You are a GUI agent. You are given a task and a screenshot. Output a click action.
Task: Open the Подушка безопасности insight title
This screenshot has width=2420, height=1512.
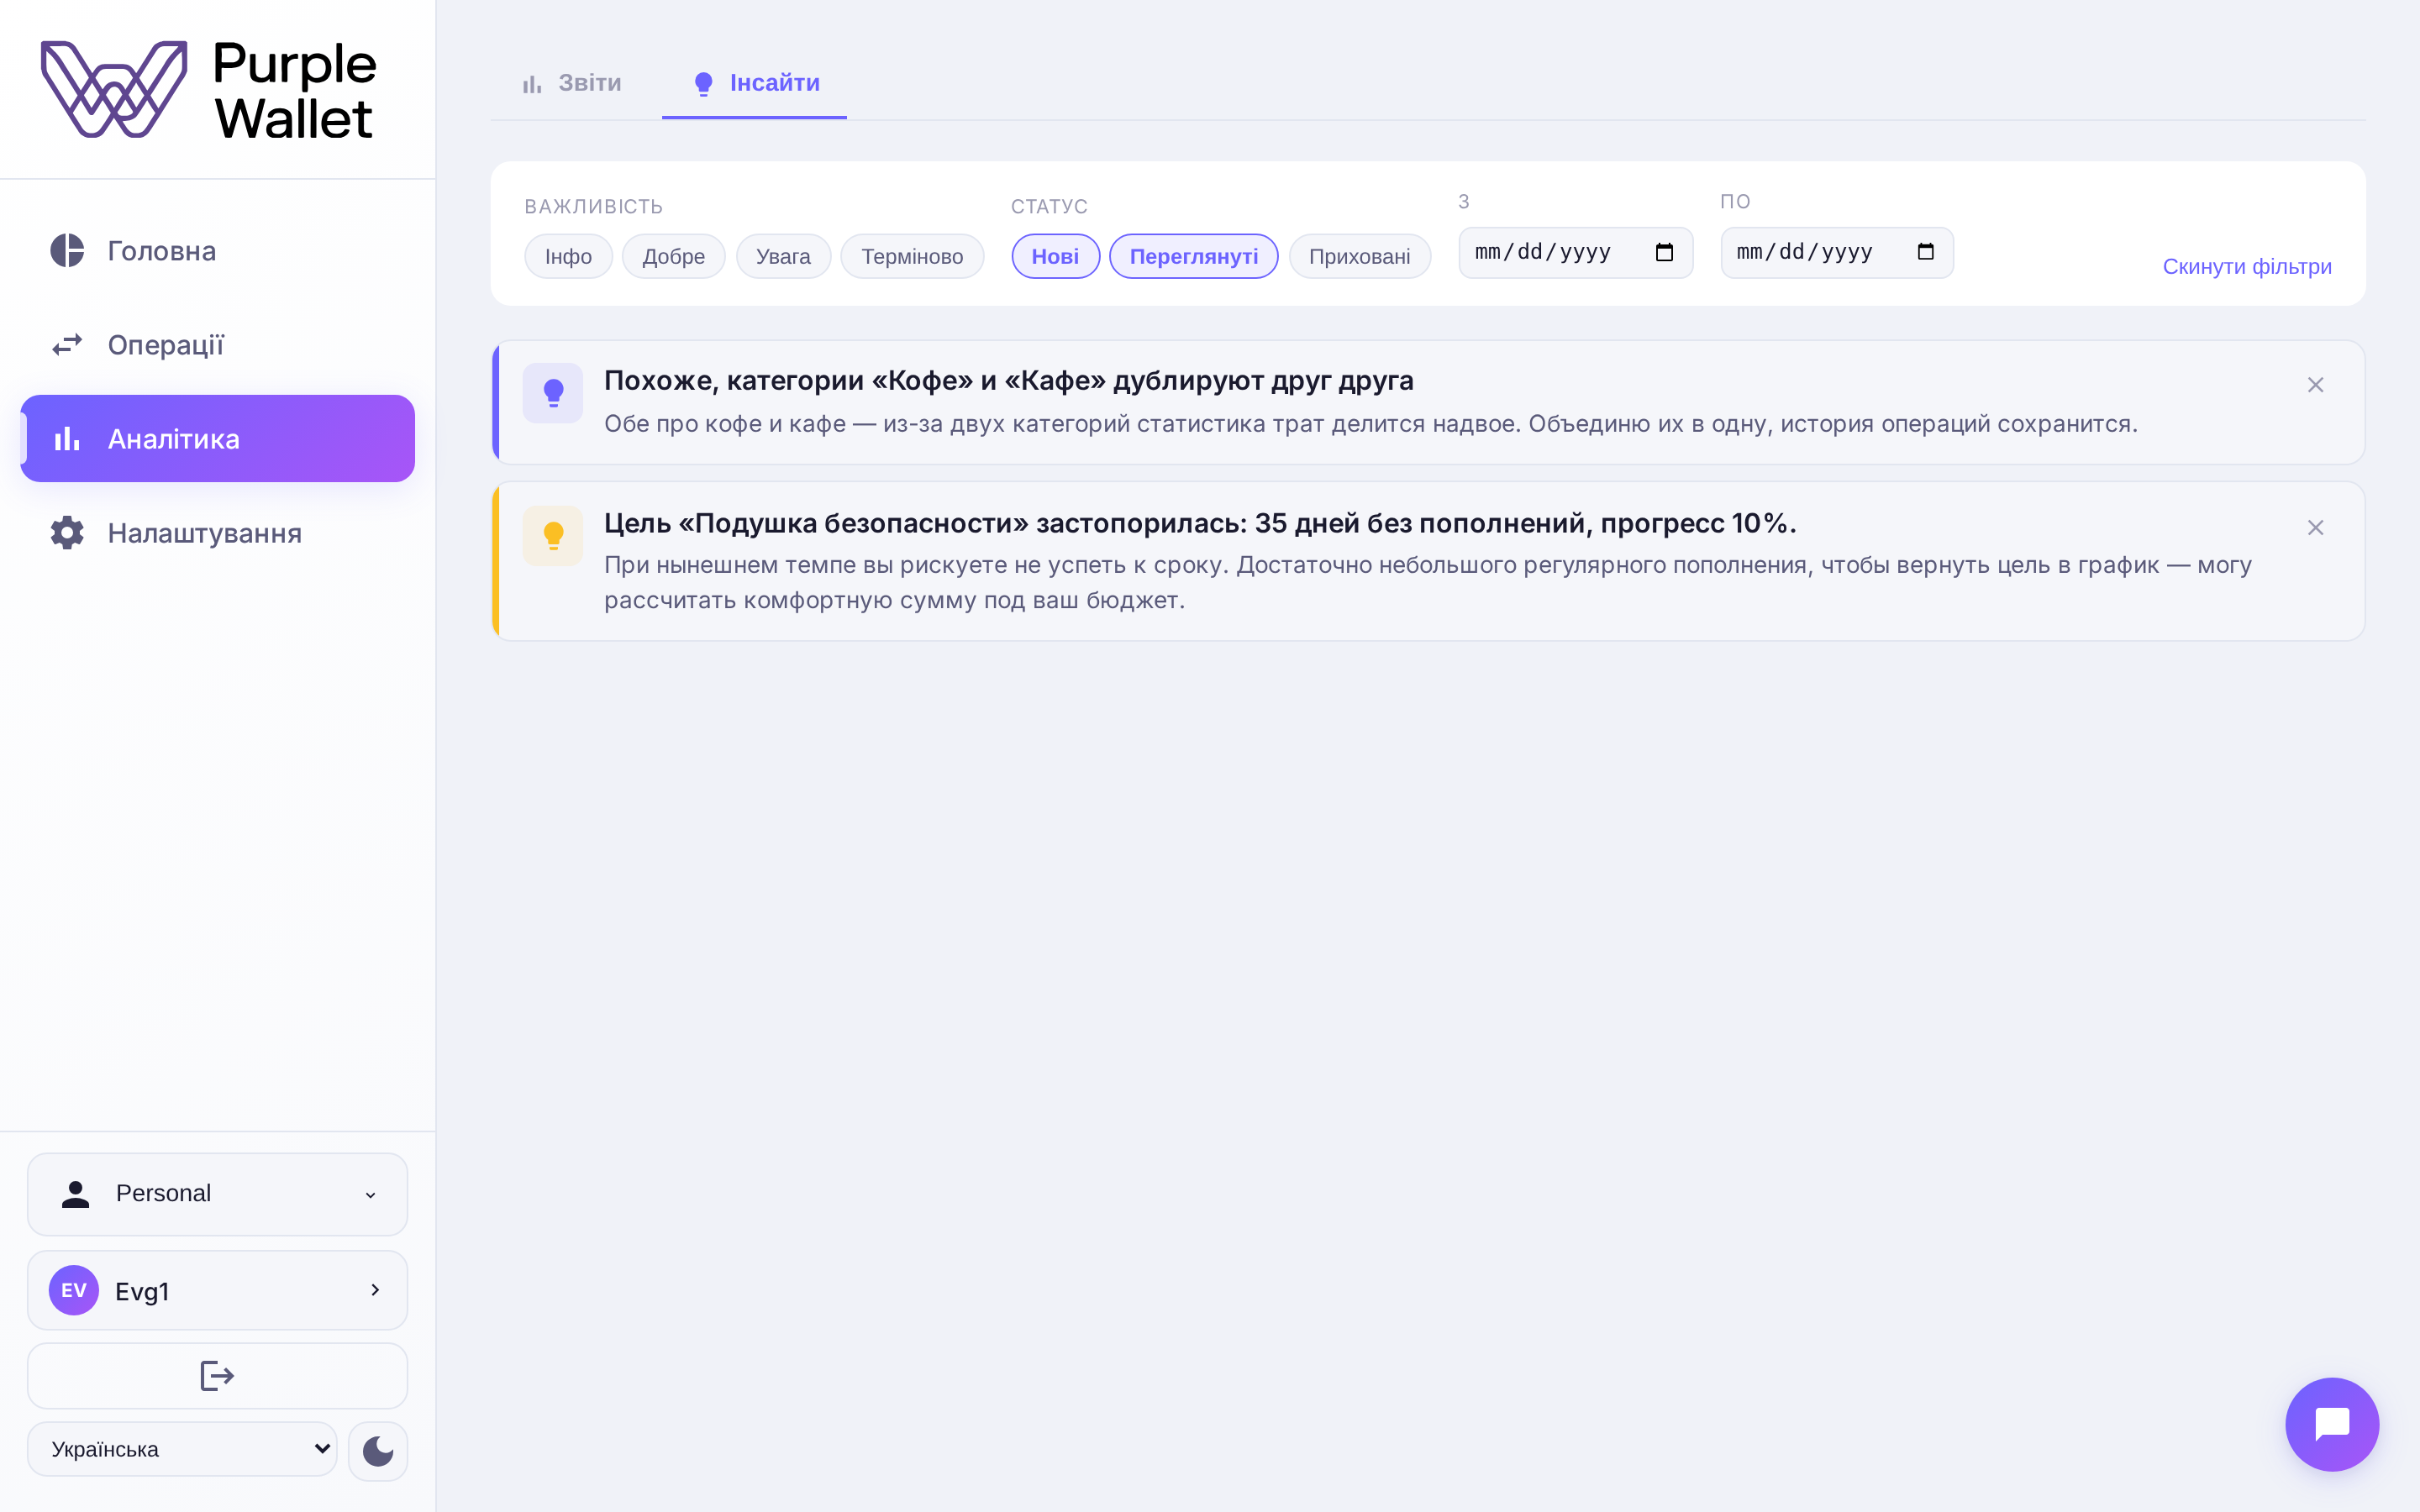pos(1200,523)
